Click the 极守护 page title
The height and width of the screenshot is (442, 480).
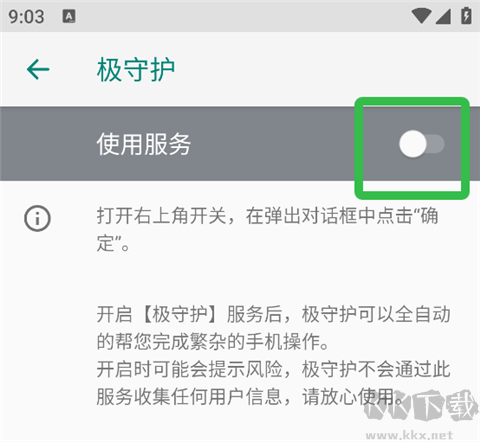point(136,70)
